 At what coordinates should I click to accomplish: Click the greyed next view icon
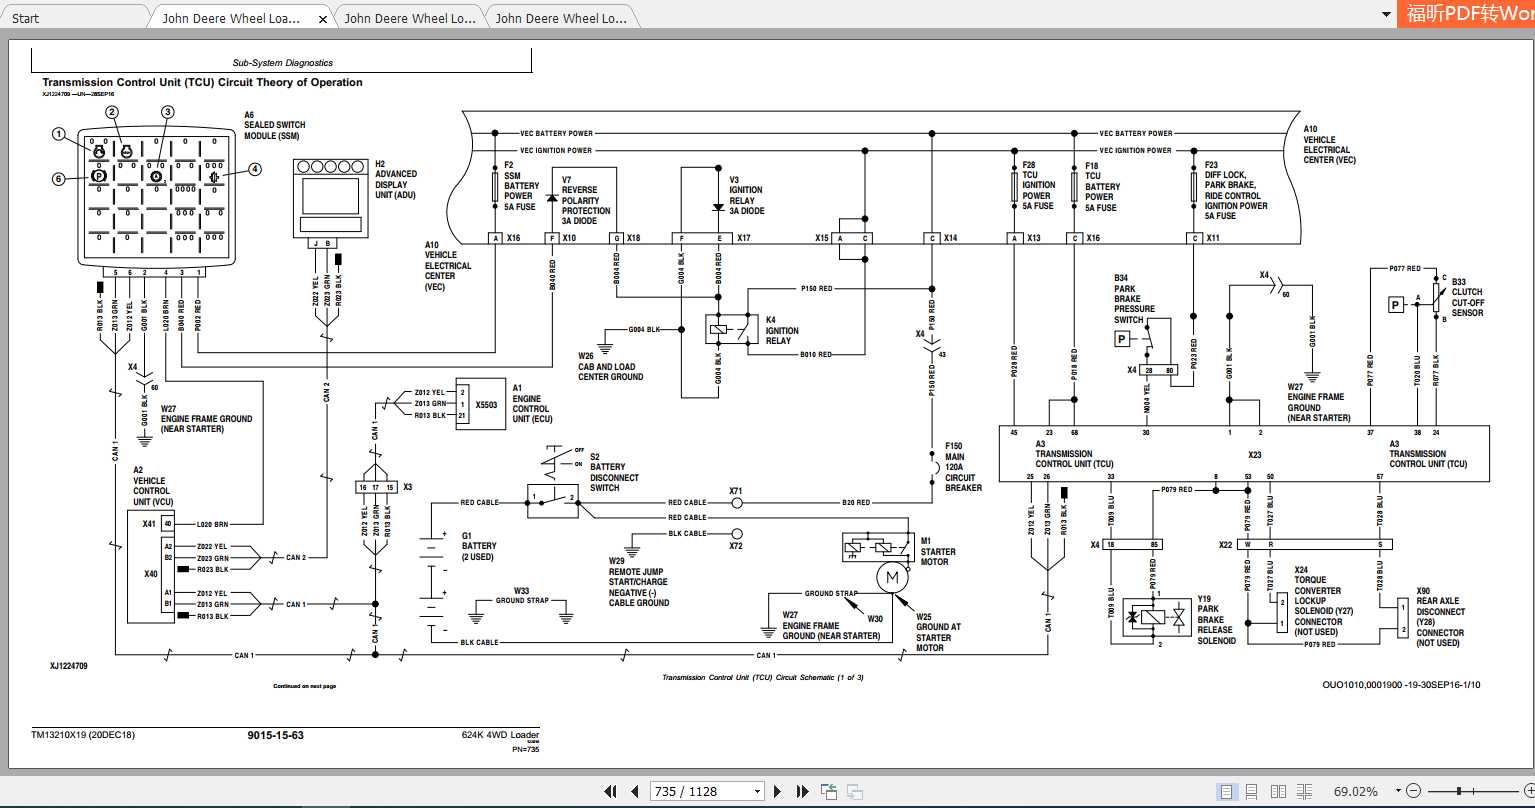[x=855, y=791]
